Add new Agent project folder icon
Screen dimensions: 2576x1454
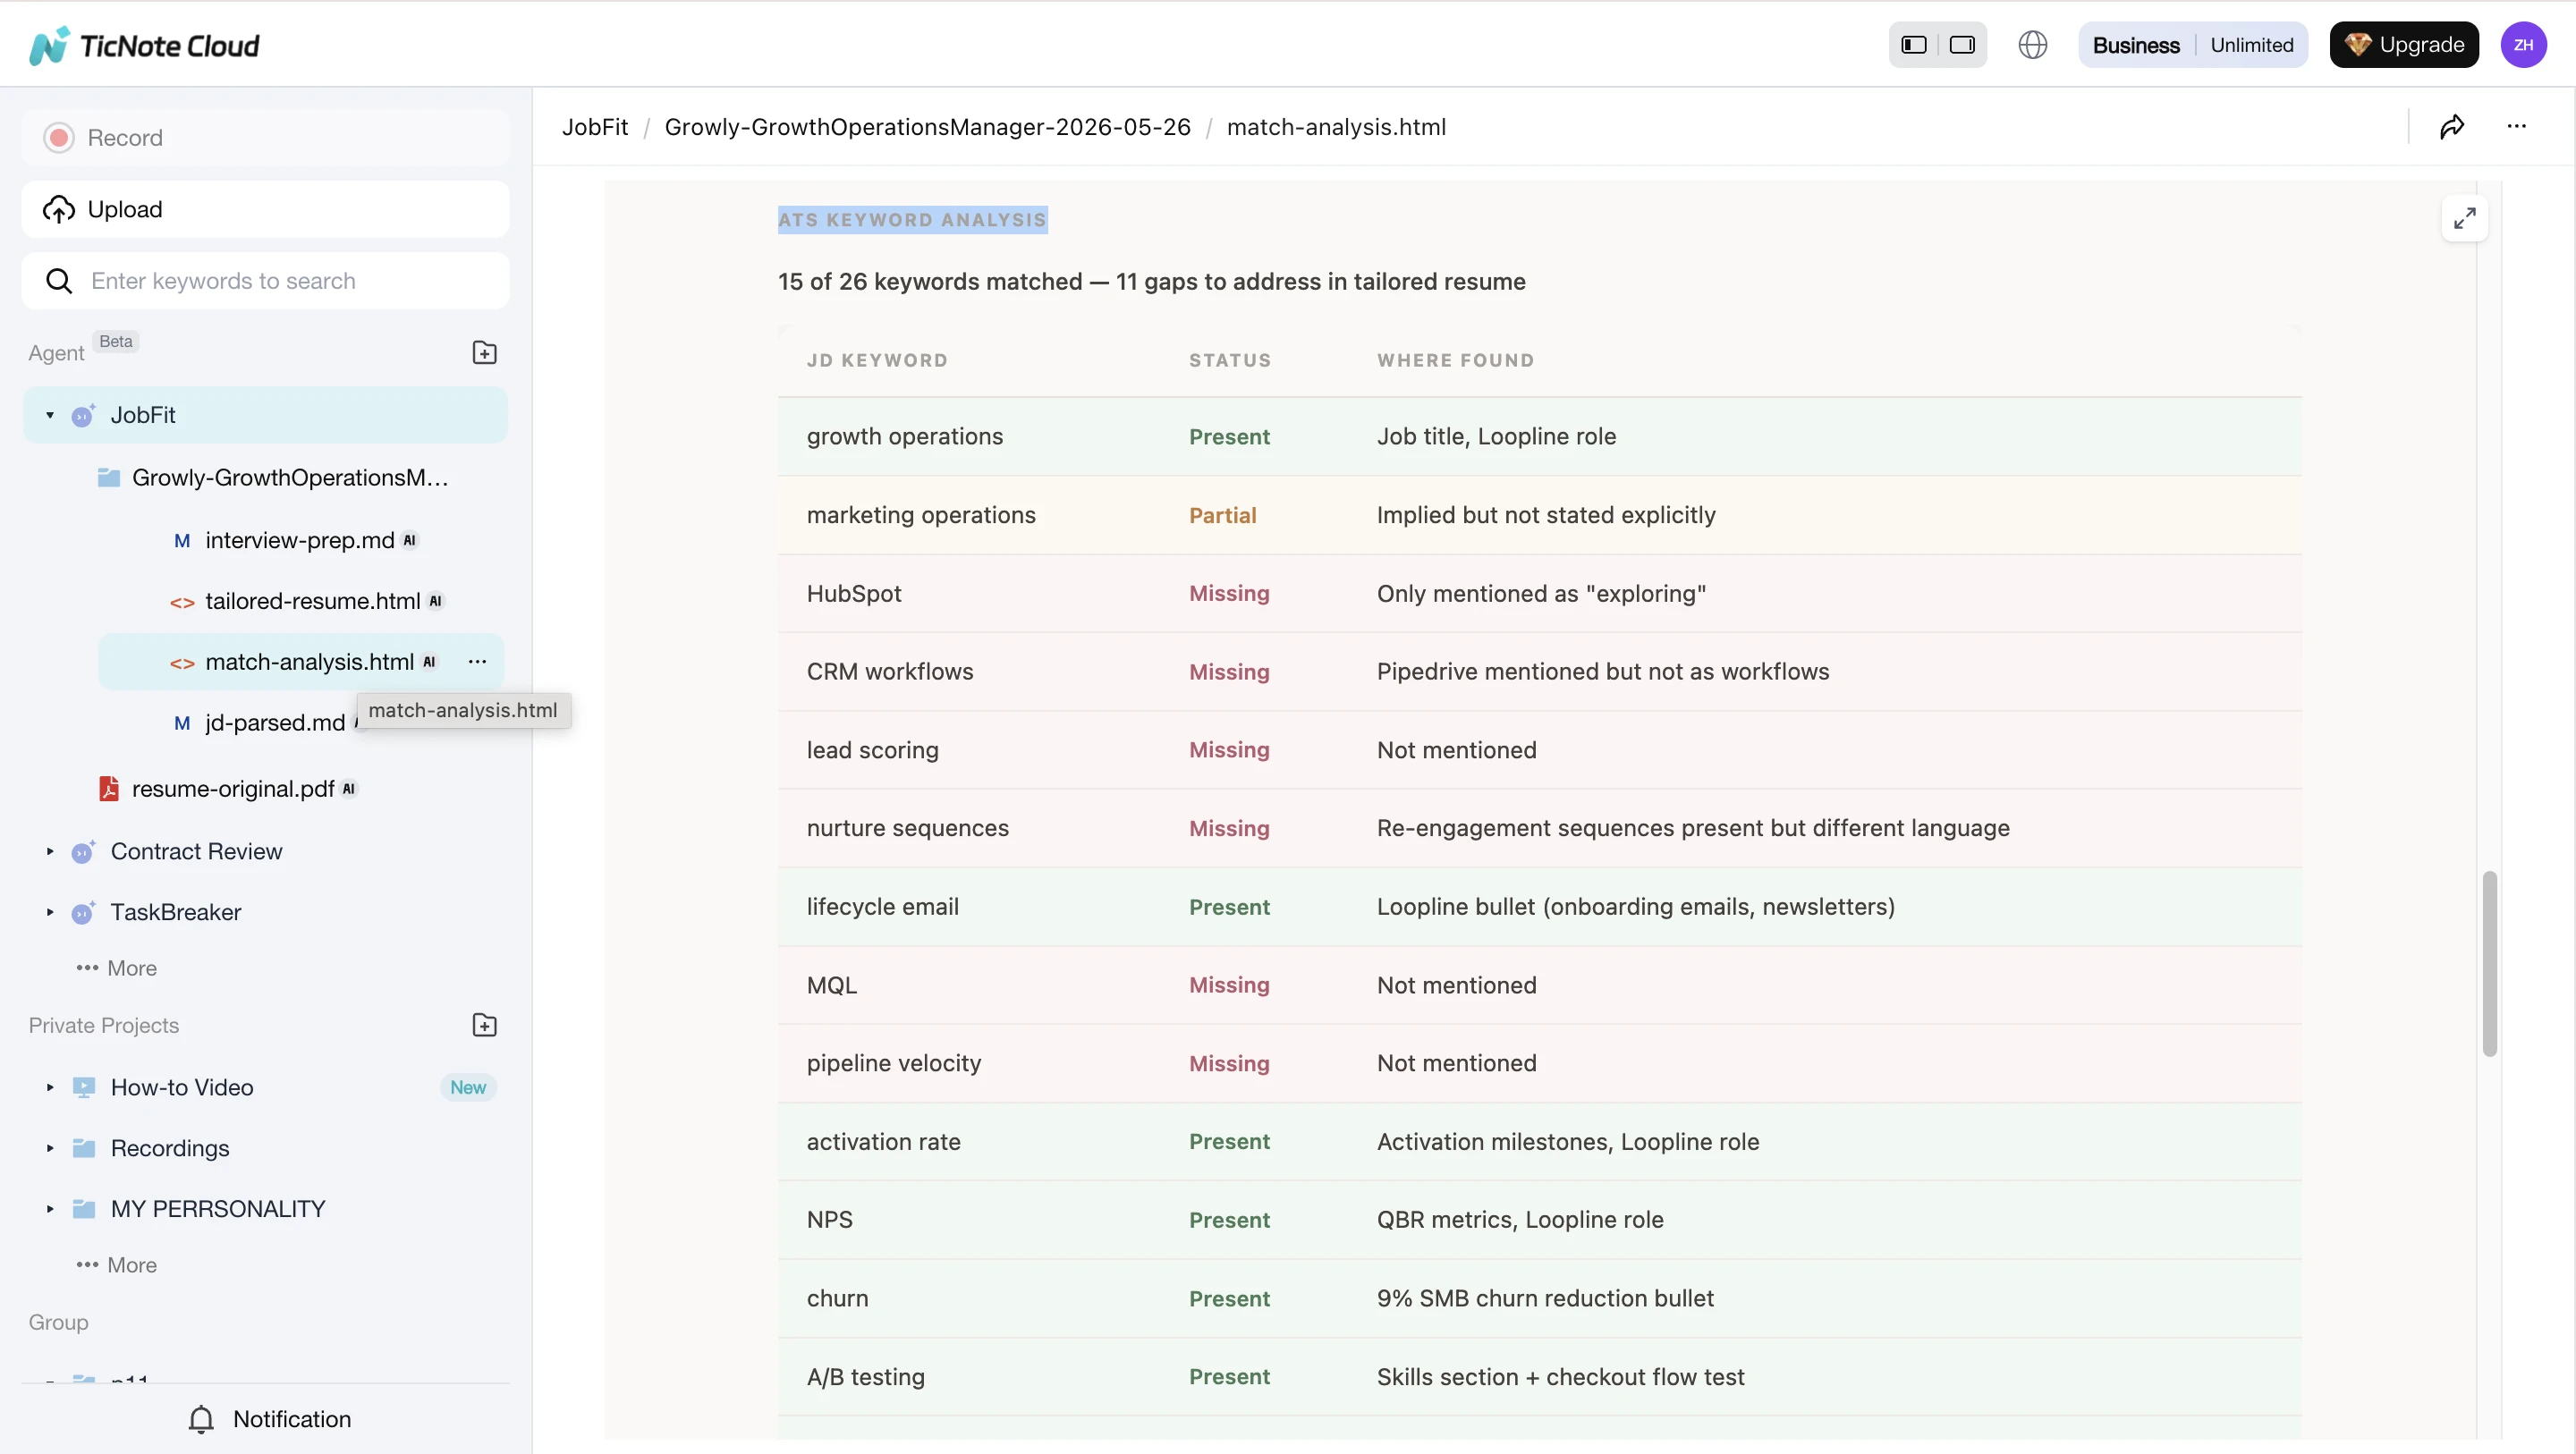coord(484,352)
